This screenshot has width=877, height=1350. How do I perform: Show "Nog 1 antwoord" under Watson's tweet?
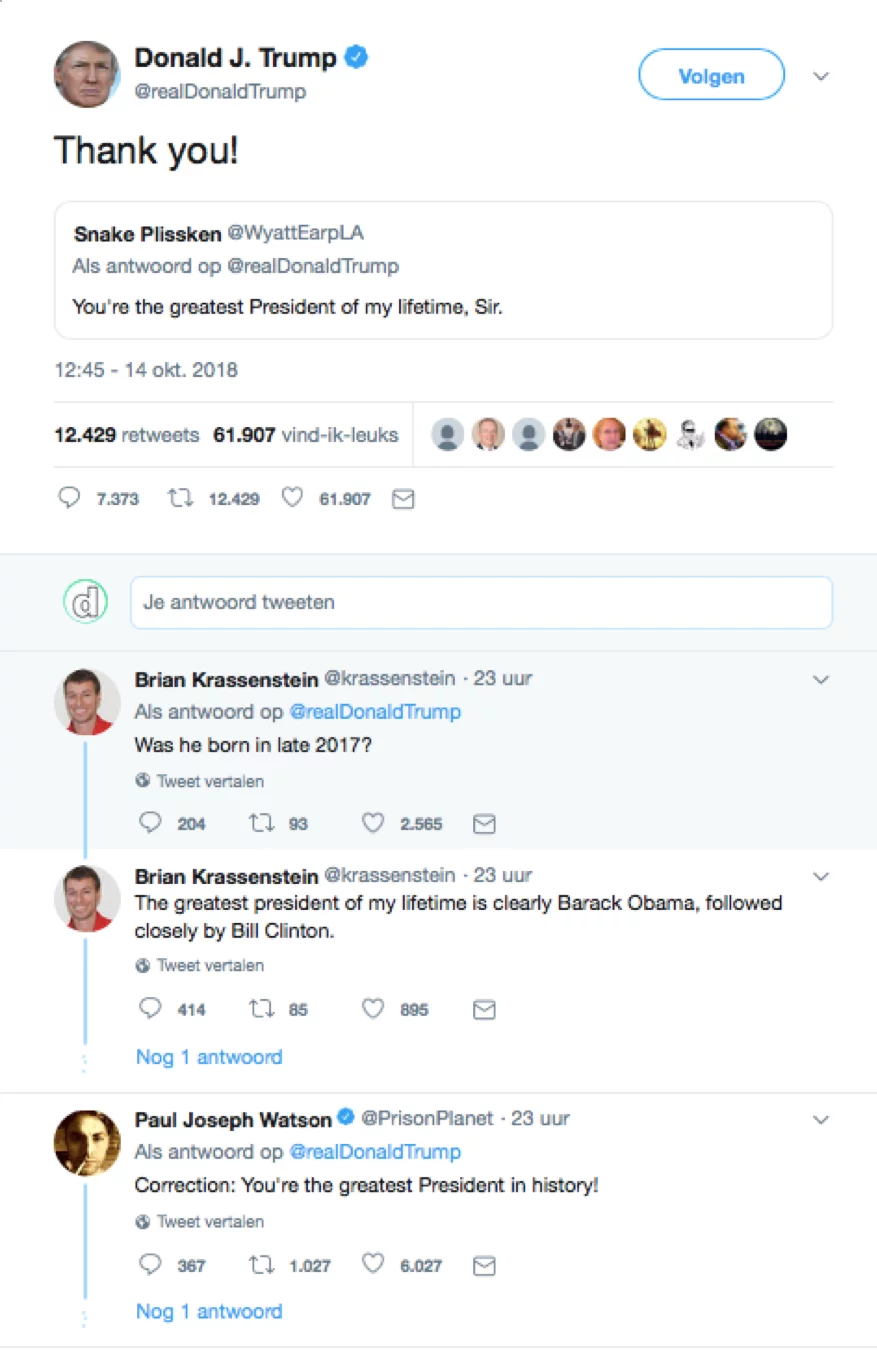point(209,1311)
